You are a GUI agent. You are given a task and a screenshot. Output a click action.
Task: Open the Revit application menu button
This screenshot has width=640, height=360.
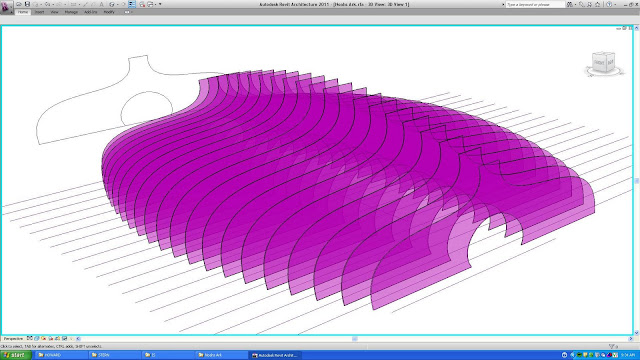pyautogui.click(x=6, y=8)
